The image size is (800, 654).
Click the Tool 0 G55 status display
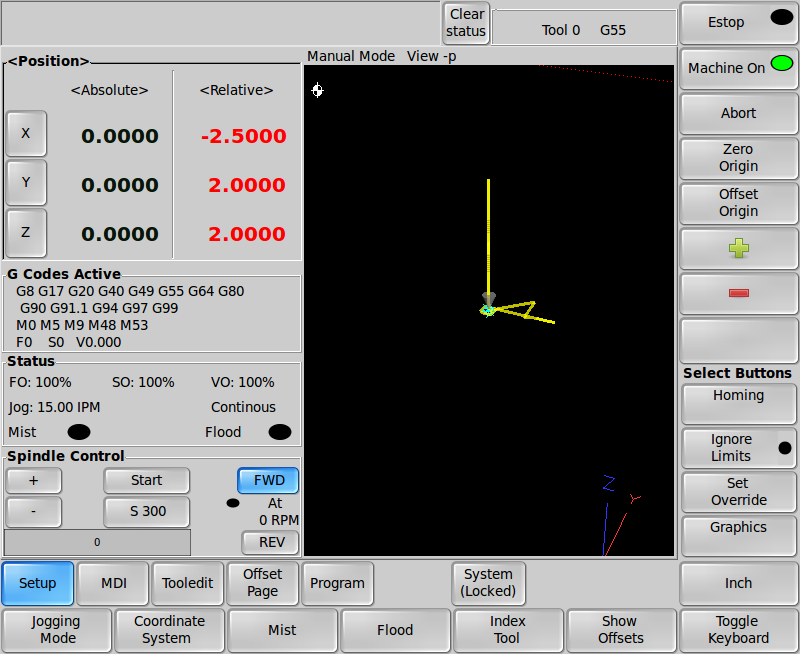(x=584, y=28)
